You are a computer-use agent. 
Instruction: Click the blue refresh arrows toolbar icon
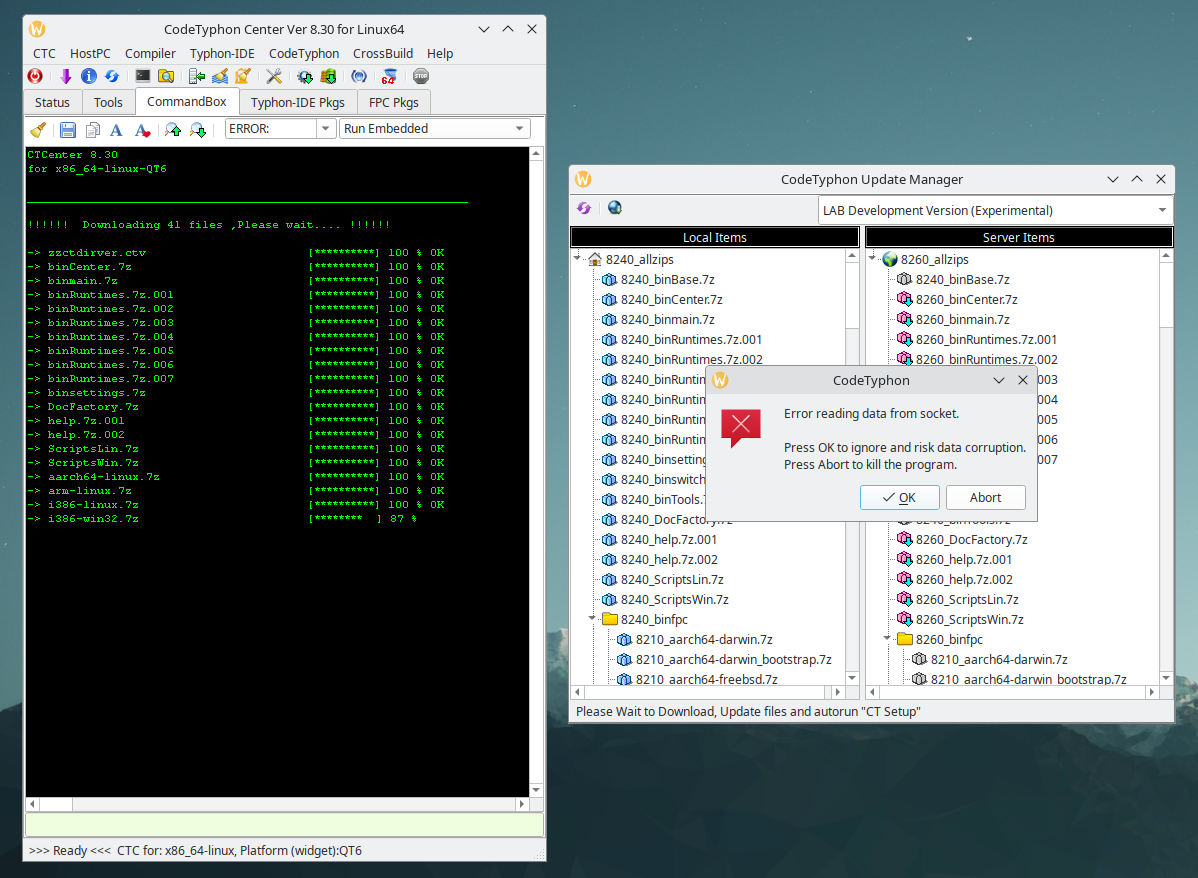(x=112, y=76)
